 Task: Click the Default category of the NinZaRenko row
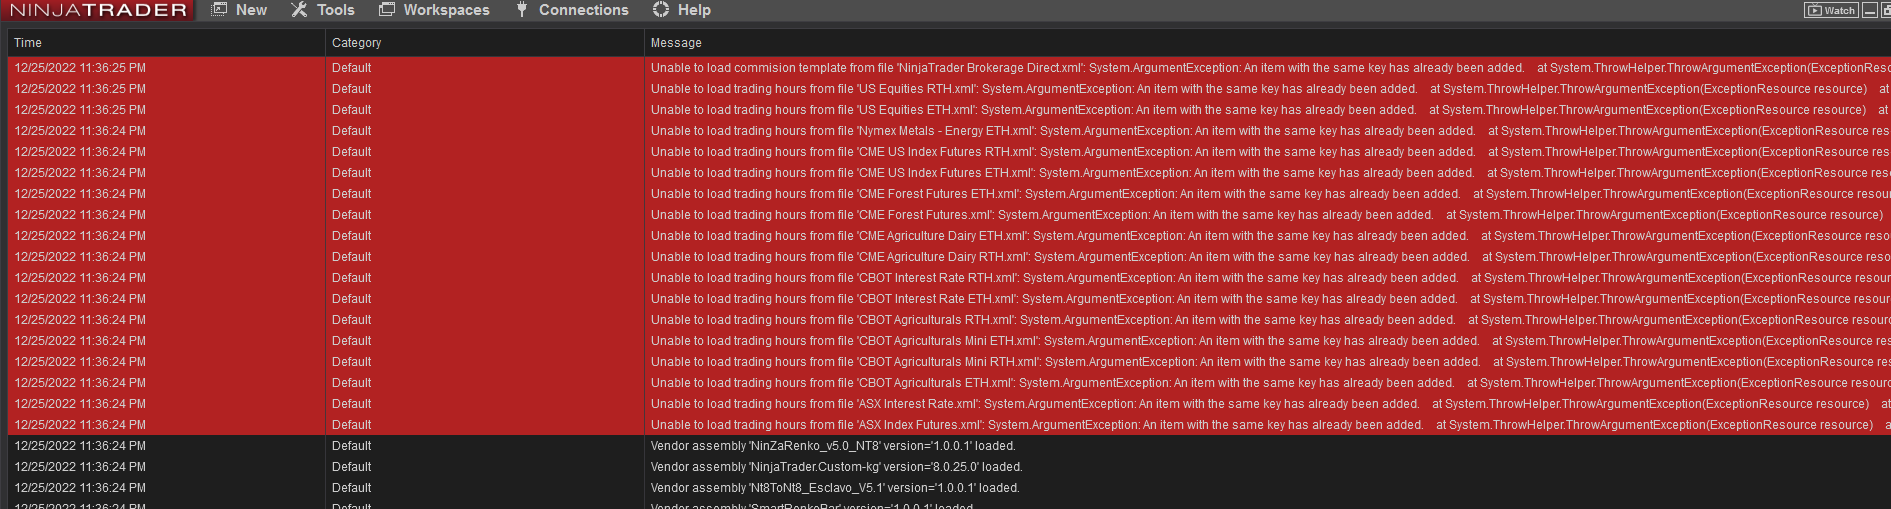pos(351,446)
